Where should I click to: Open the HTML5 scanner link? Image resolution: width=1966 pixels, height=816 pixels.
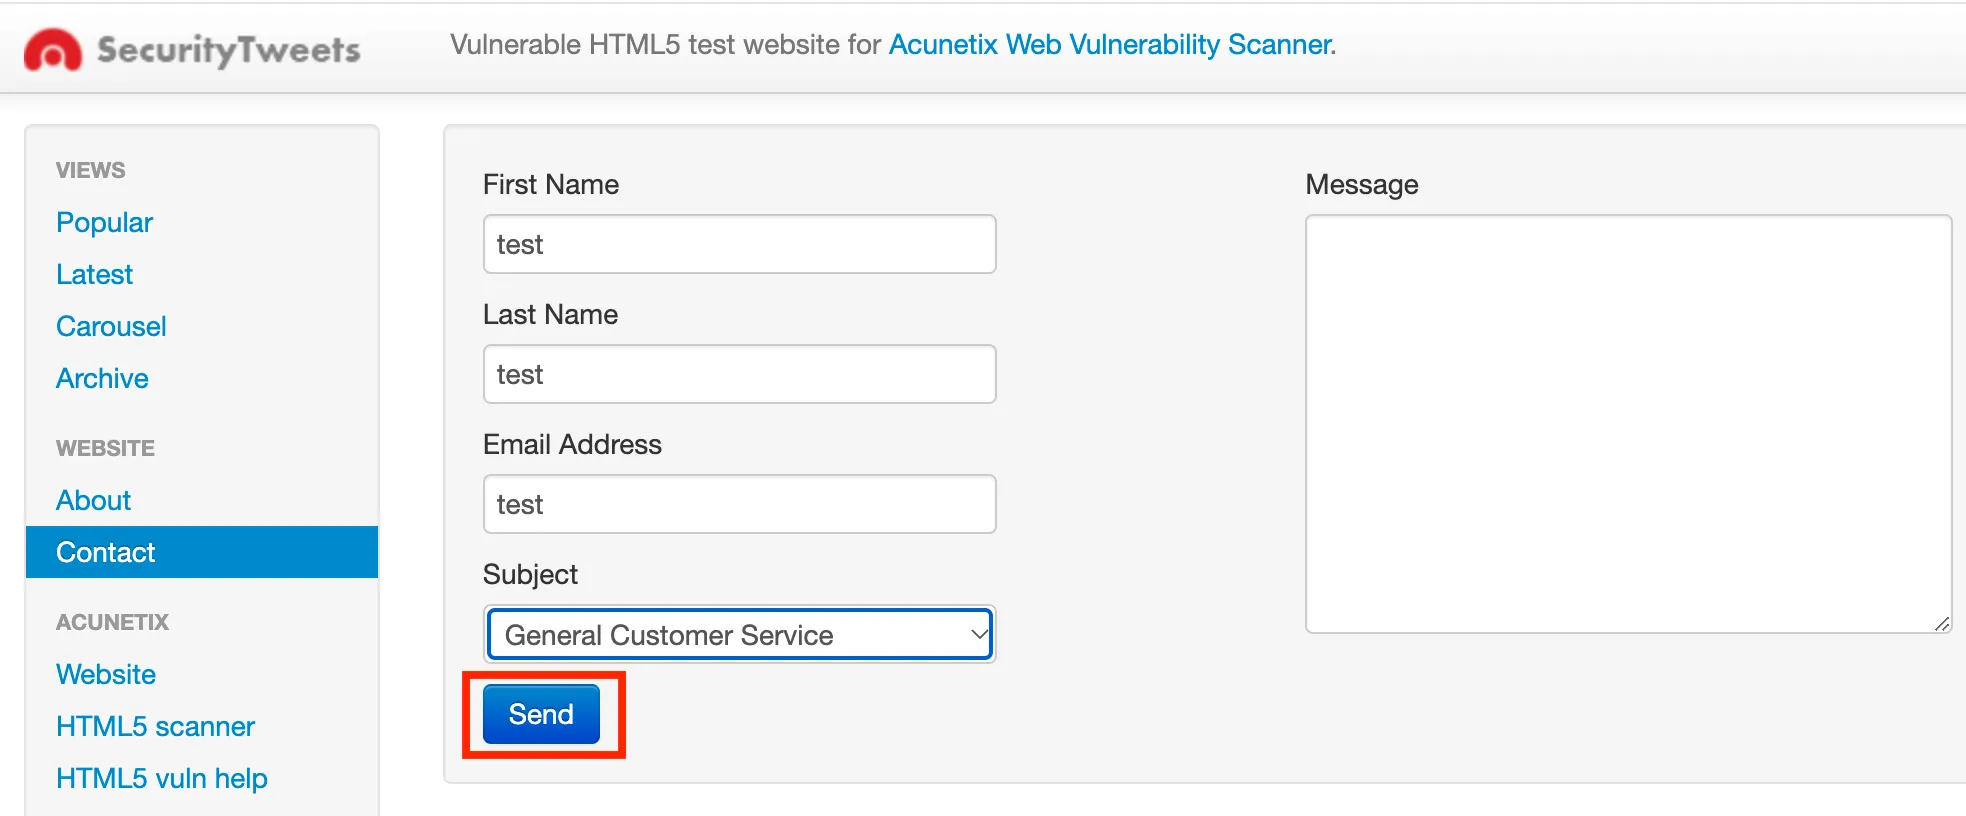[x=155, y=726]
